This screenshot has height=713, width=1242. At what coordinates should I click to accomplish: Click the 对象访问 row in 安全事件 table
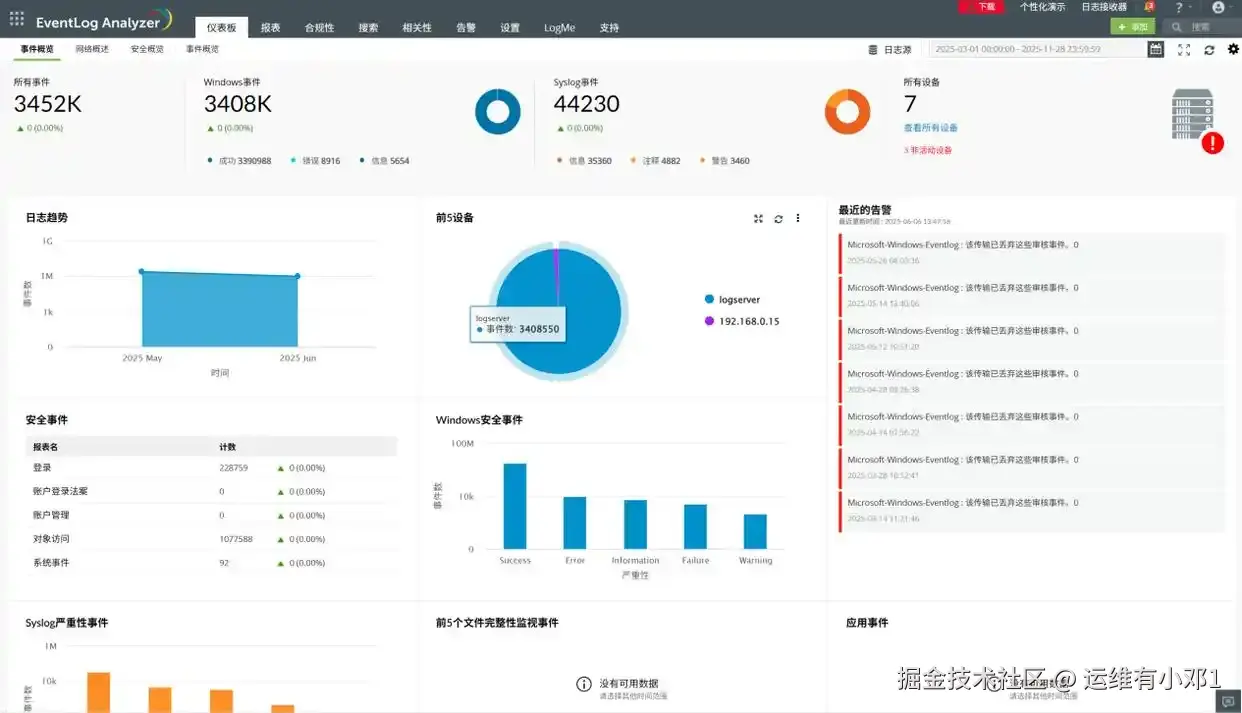click(211, 539)
